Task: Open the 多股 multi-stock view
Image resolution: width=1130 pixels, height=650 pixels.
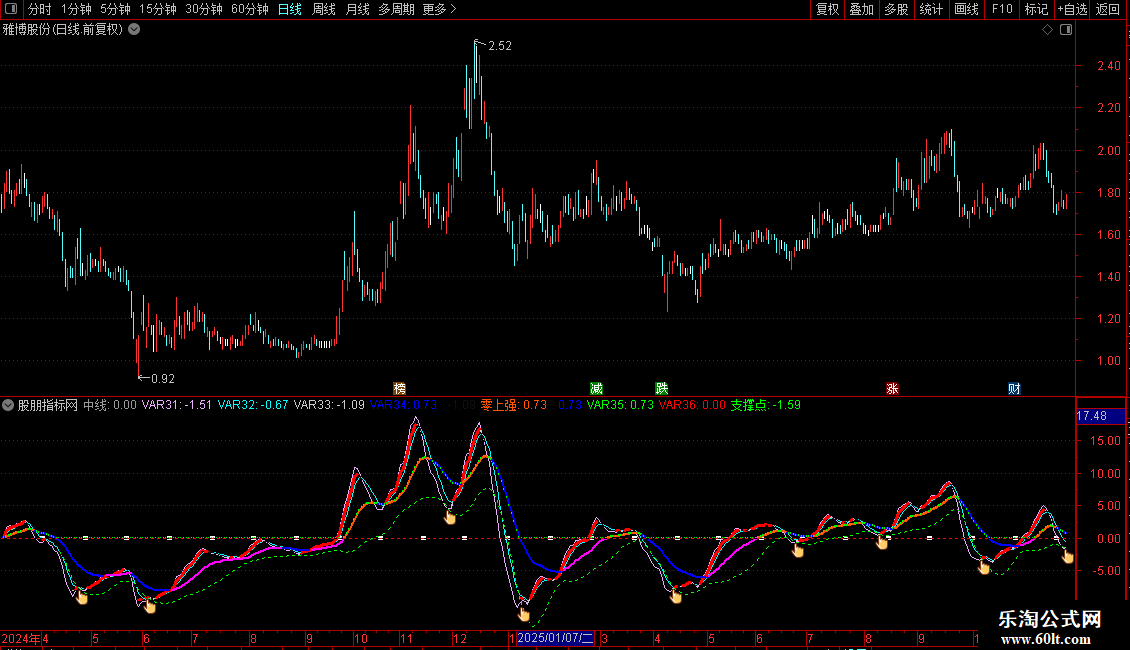Action: point(897,9)
